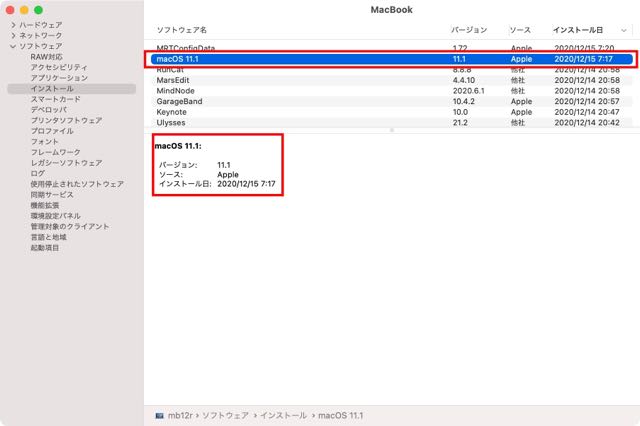The image size is (640, 426).
Task: Select ログ in sidebar
Action: tap(38, 173)
